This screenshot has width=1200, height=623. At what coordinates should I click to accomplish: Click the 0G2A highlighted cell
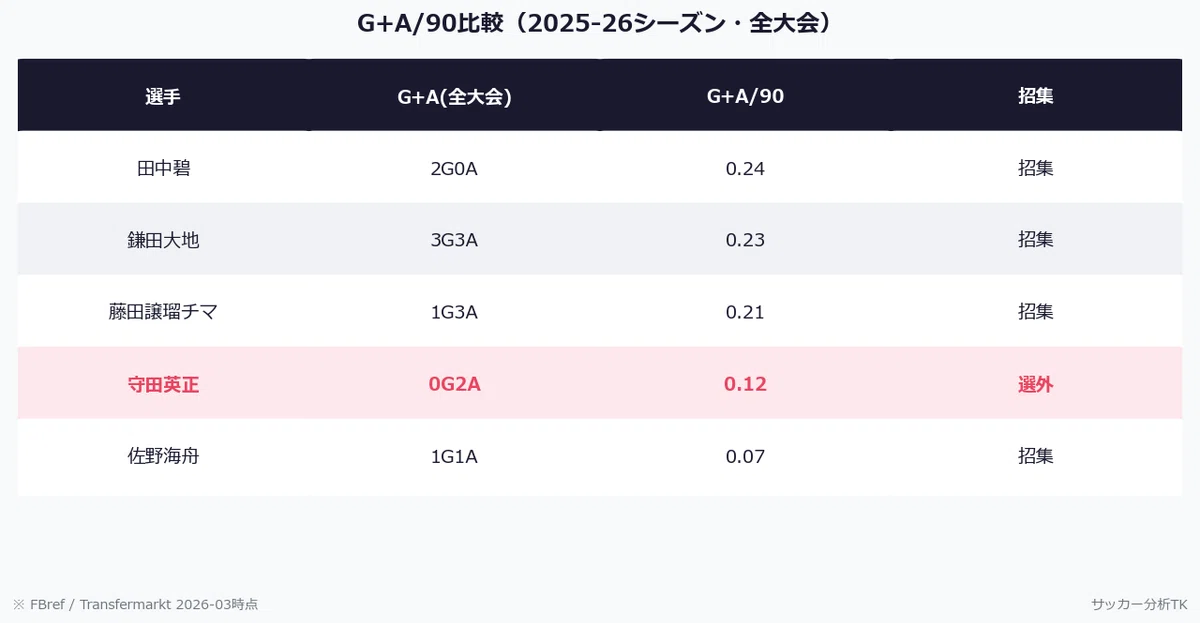point(454,384)
